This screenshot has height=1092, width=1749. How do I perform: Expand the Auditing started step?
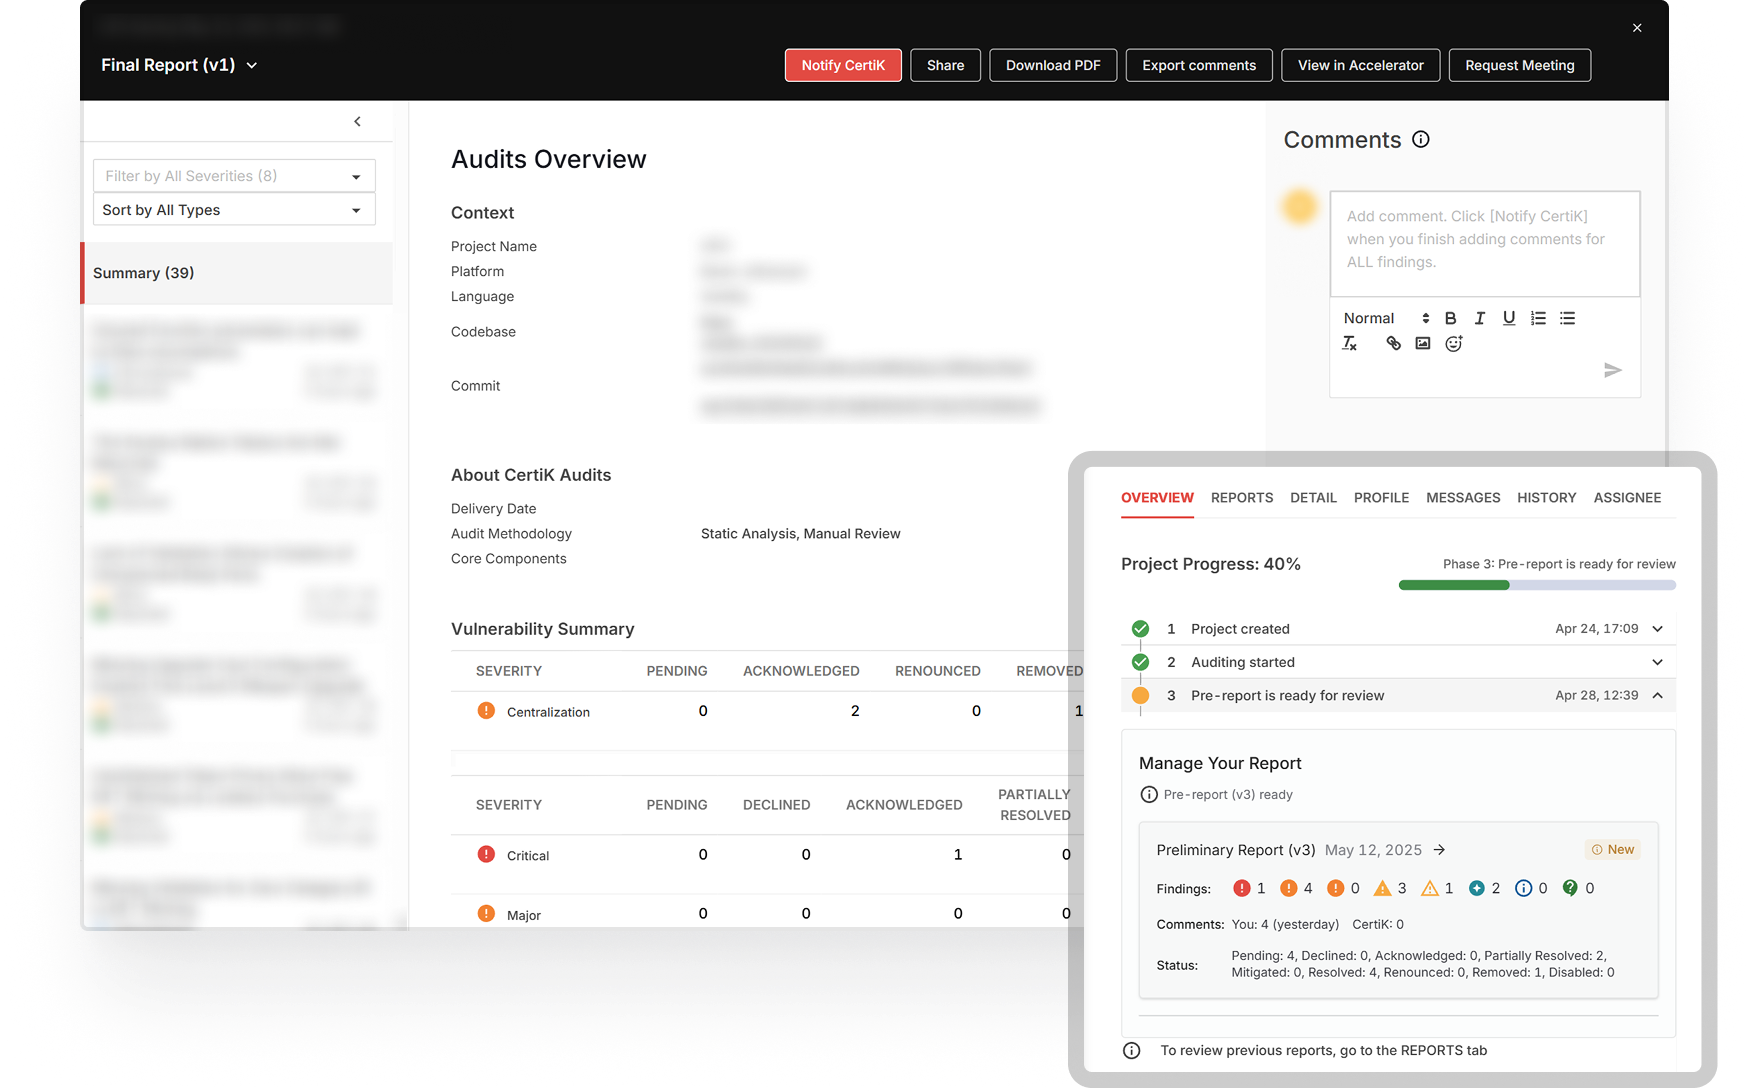coord(1657,662)
